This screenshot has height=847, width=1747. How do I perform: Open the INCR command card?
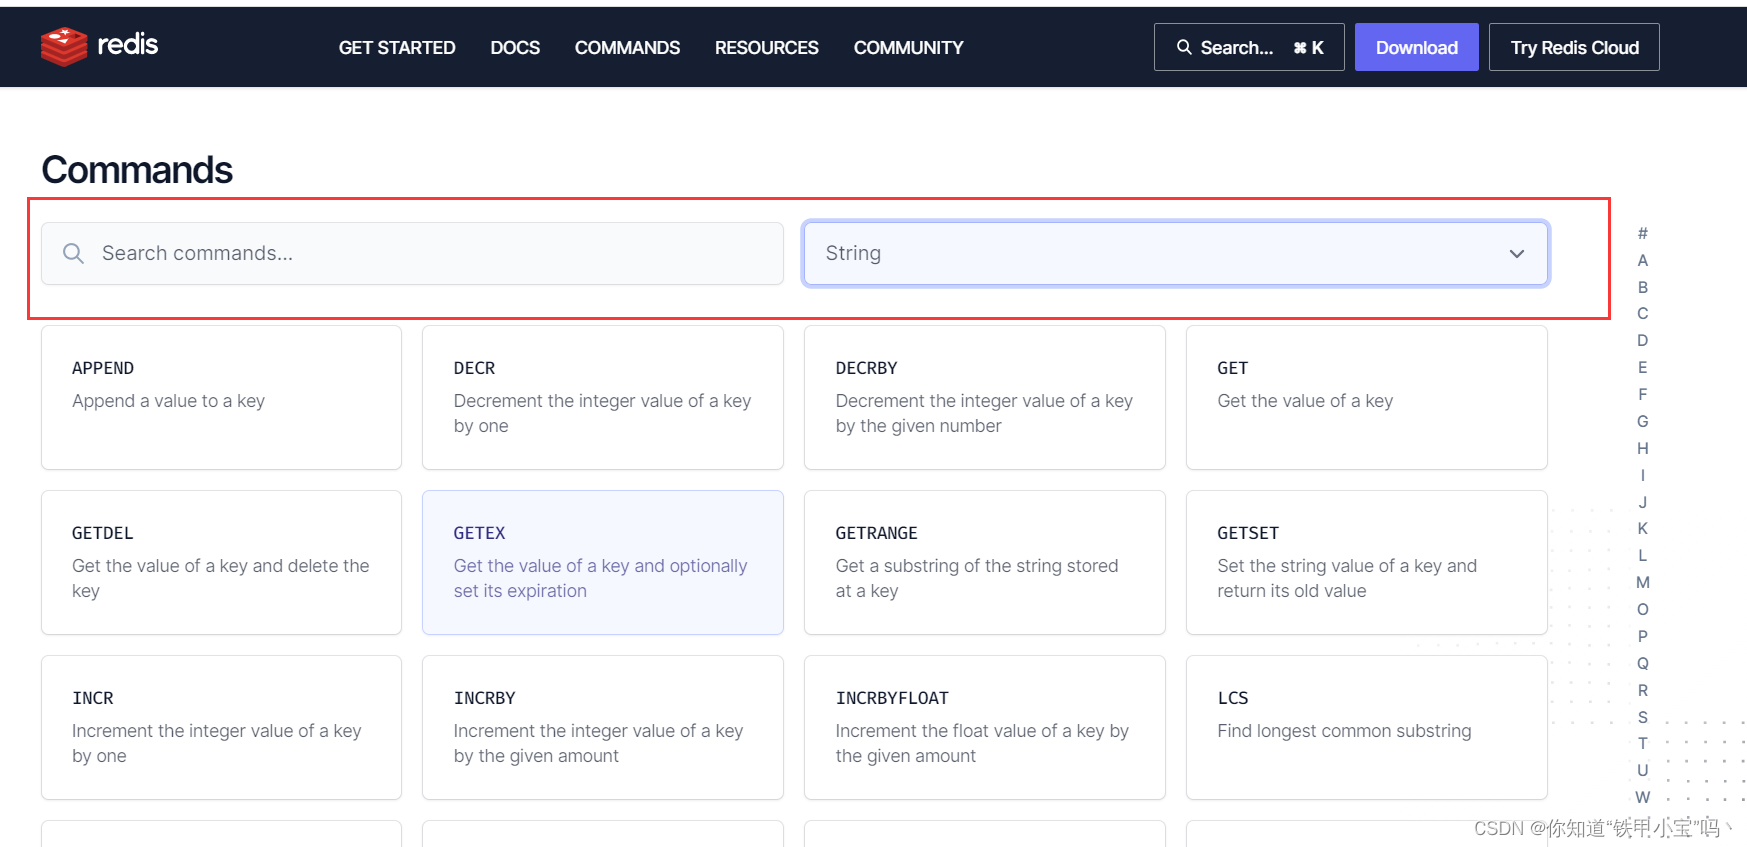pos(221,727)
